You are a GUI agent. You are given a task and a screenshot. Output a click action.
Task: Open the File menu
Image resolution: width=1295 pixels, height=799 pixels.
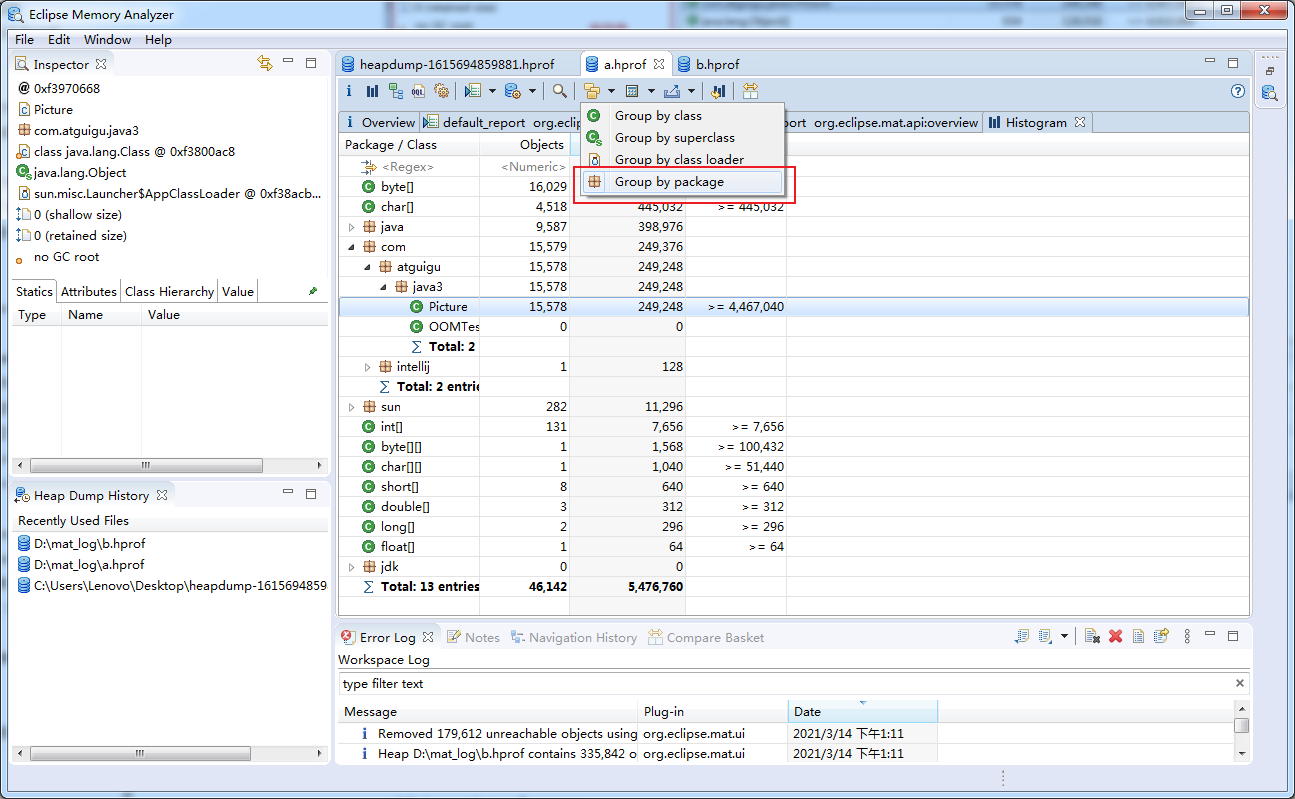pos(24,39)
